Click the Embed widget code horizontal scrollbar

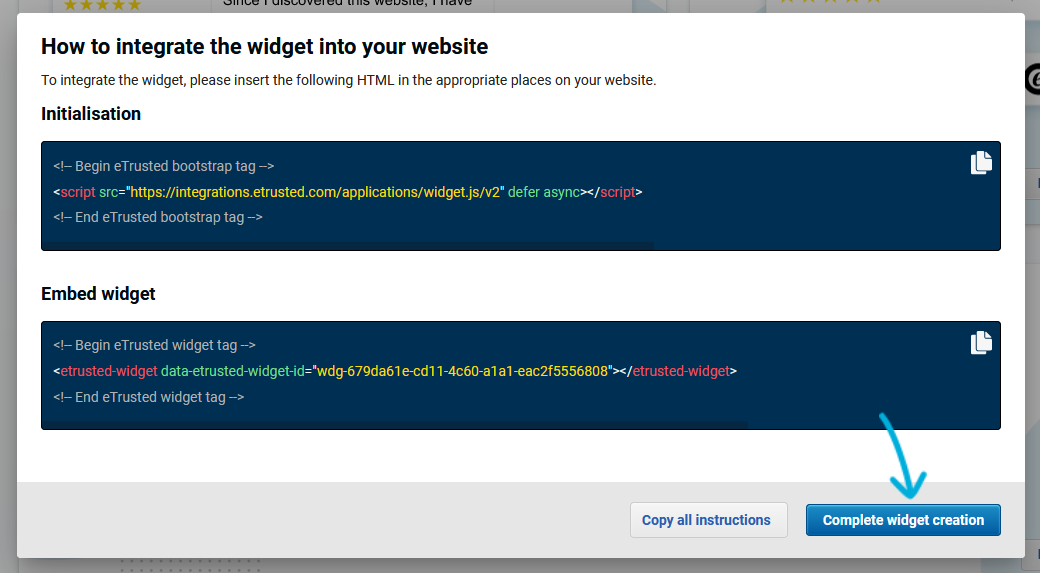[x=395, y=424]
